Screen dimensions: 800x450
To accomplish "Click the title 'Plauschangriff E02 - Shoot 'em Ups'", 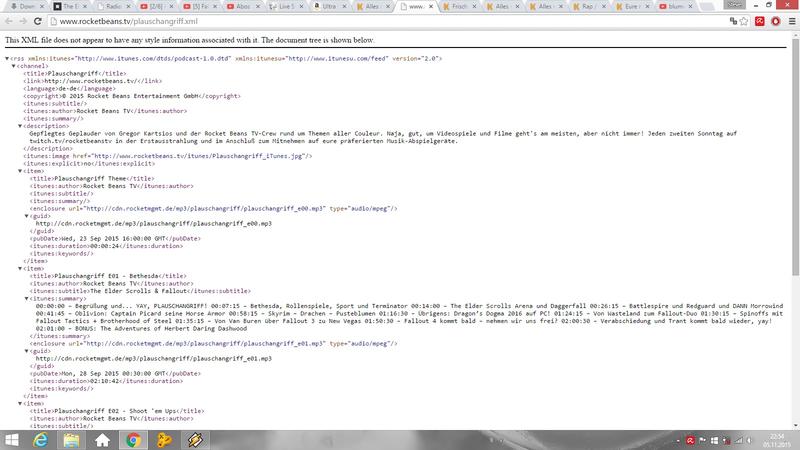I will click(117, 411).
